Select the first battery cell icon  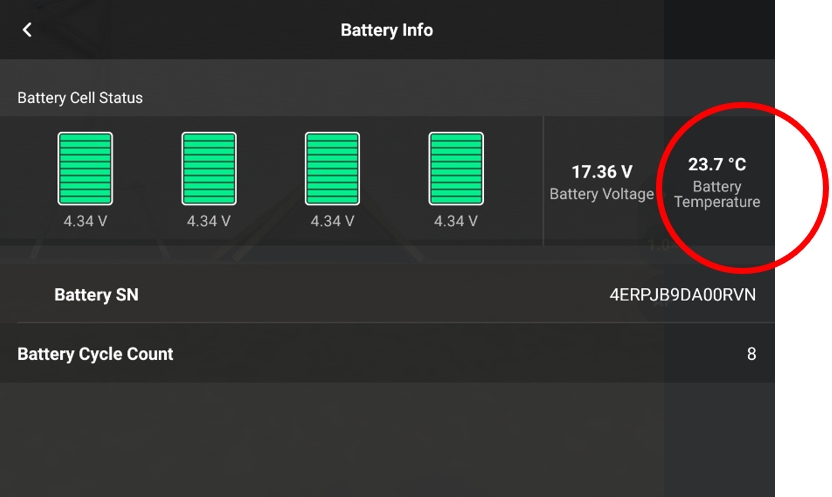point(85,169)
